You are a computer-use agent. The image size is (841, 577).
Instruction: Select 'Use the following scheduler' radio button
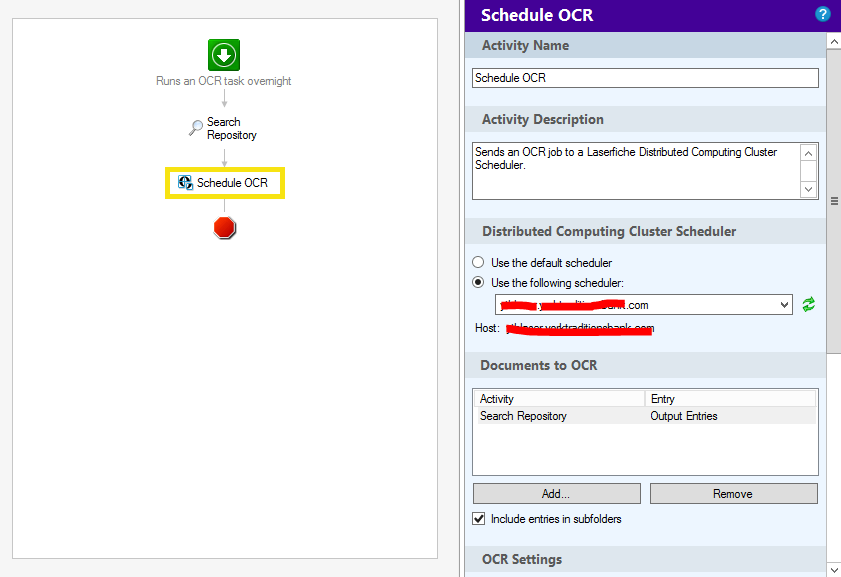pyautogui.click(x=479, y=283)
